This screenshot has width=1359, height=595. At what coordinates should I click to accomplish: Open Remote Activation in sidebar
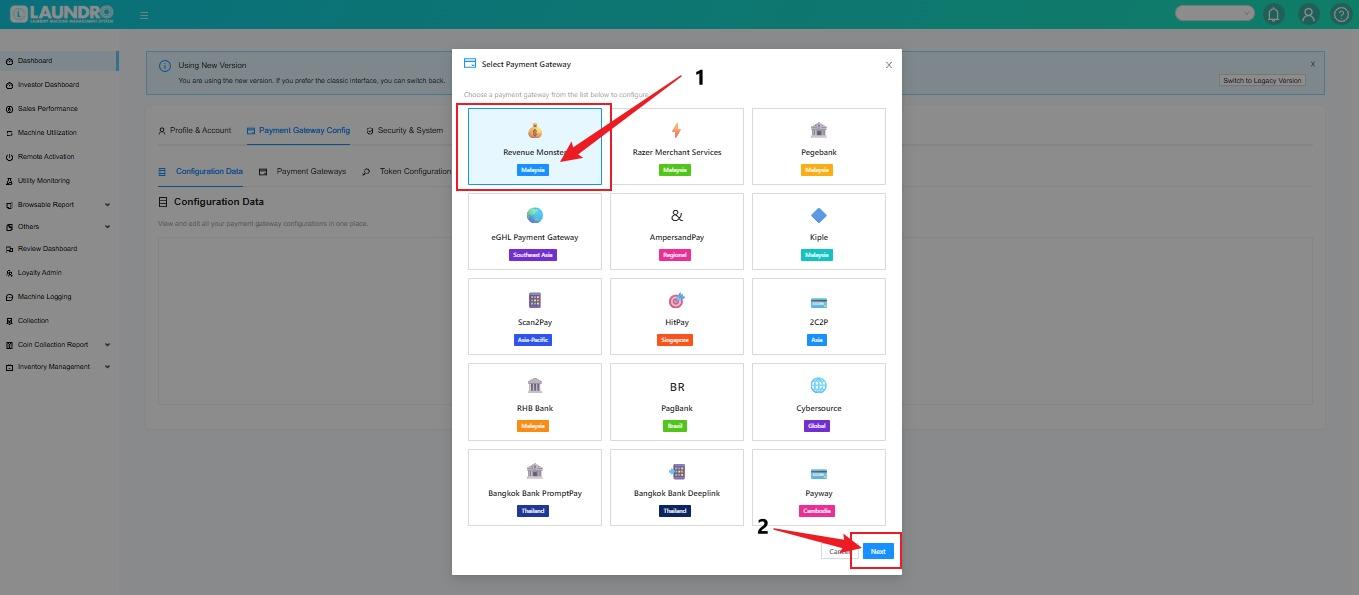59,157
